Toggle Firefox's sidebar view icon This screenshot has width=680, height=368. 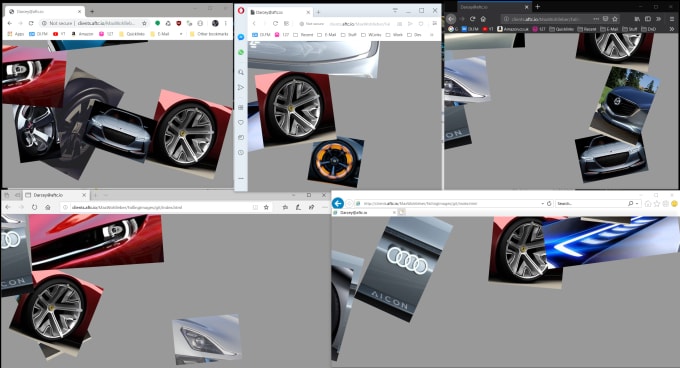pos(648,19)
